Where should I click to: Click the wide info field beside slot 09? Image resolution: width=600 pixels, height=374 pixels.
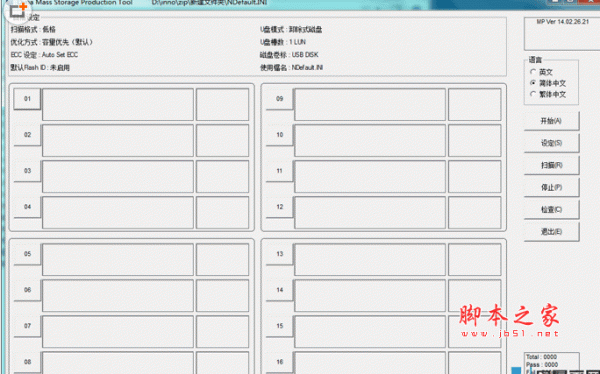pyautogui.click(x=370, y=105)
